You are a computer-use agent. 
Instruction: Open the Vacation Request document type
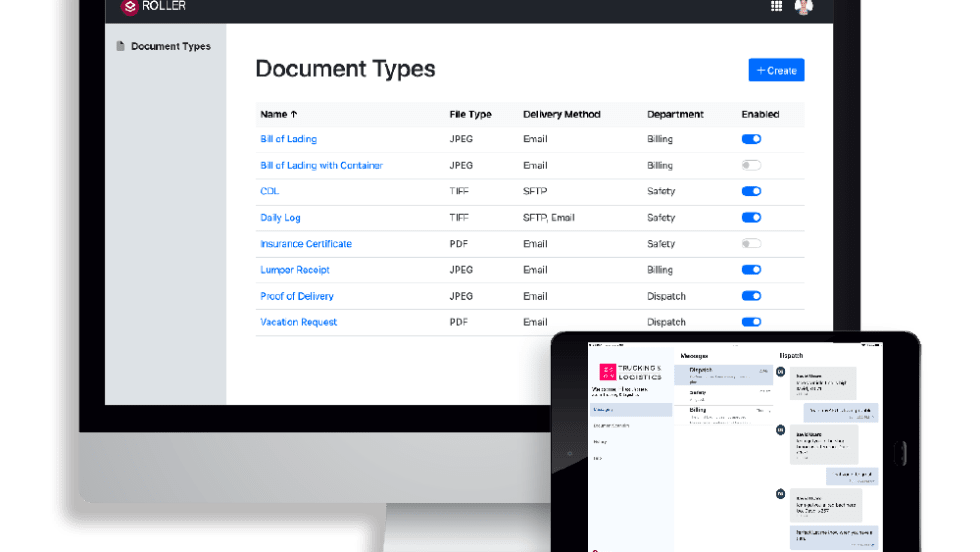pos(298,322)
